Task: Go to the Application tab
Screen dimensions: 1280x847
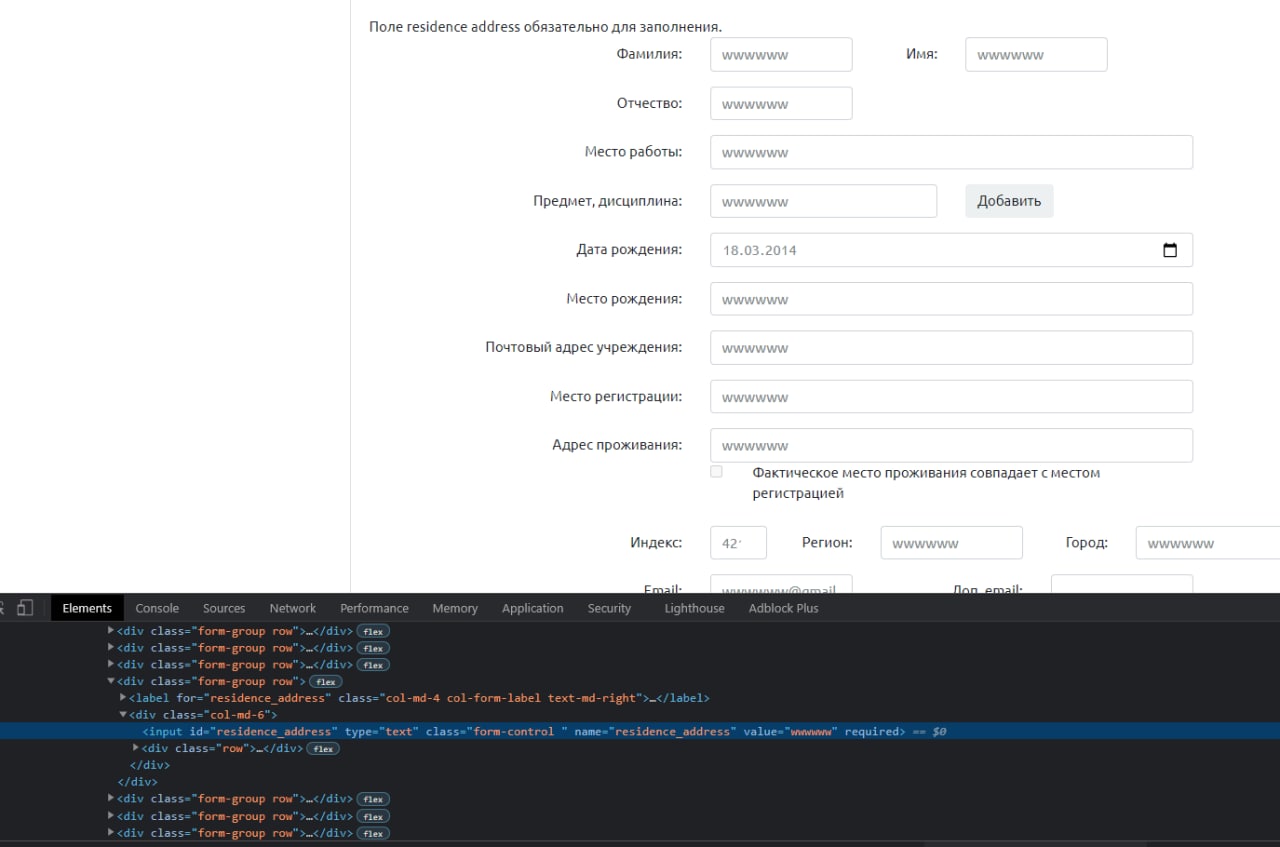Action: (532, 608)
